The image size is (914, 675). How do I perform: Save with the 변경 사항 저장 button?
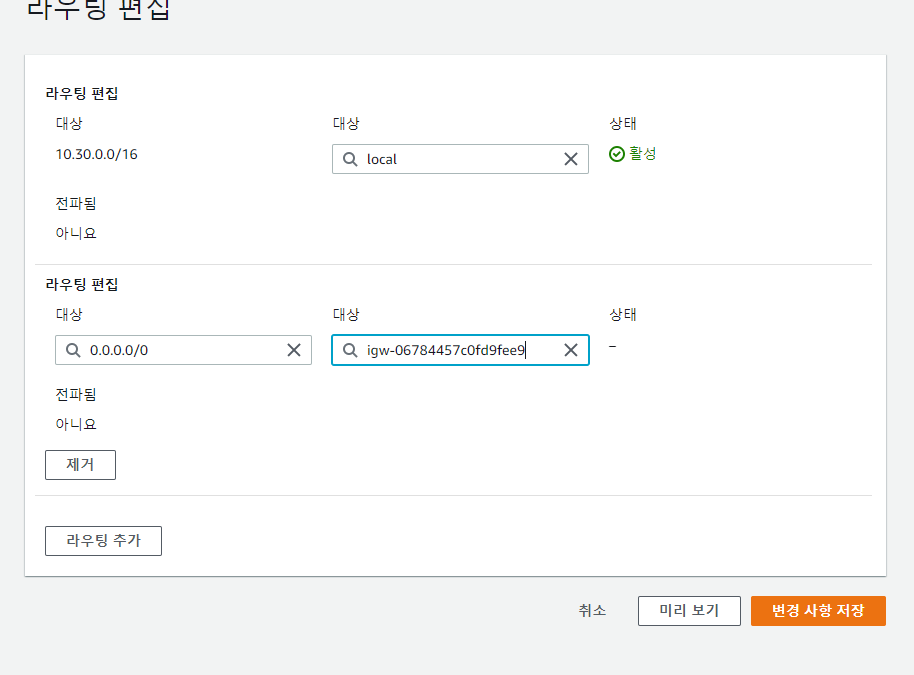(x=818, y=610)
